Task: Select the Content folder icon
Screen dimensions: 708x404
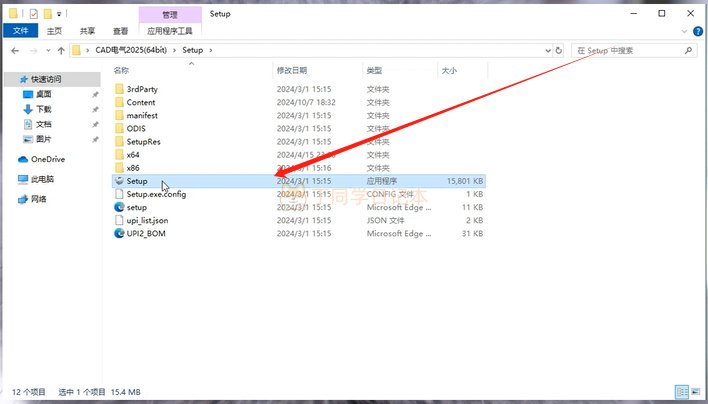Action: pos(119,102)
